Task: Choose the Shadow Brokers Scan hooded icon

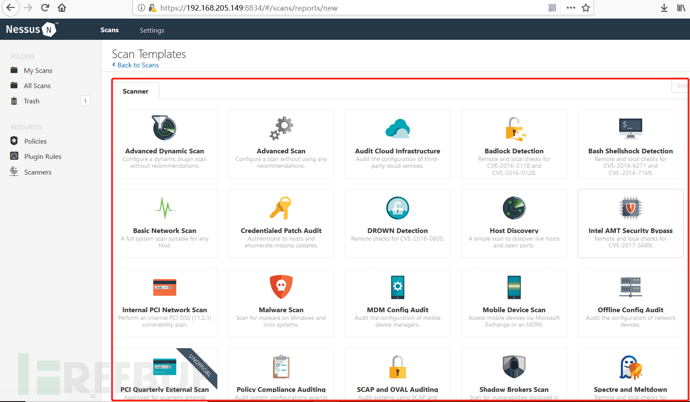Action: (x=514, y=366)
